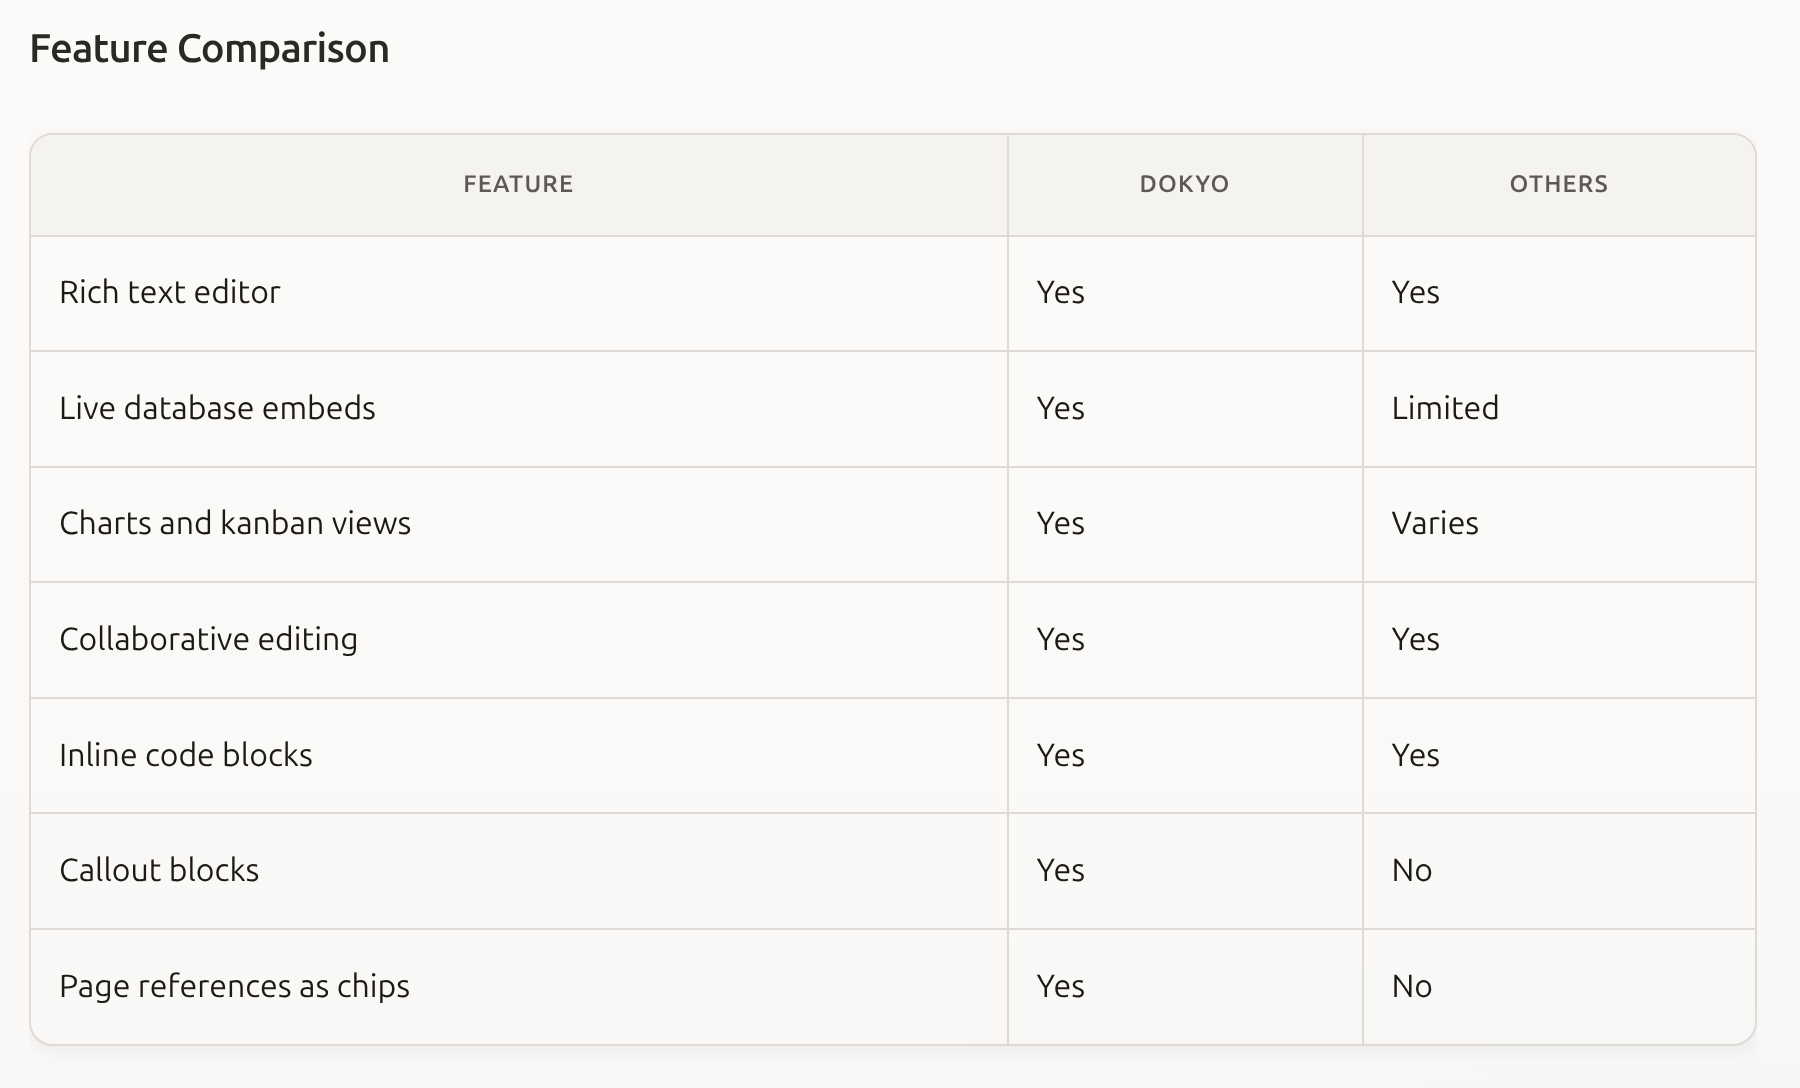Click Dokyo's Yes for Page references as chips
The width and height of the screenshot is (1800, 1088).
pos(1185,987)
